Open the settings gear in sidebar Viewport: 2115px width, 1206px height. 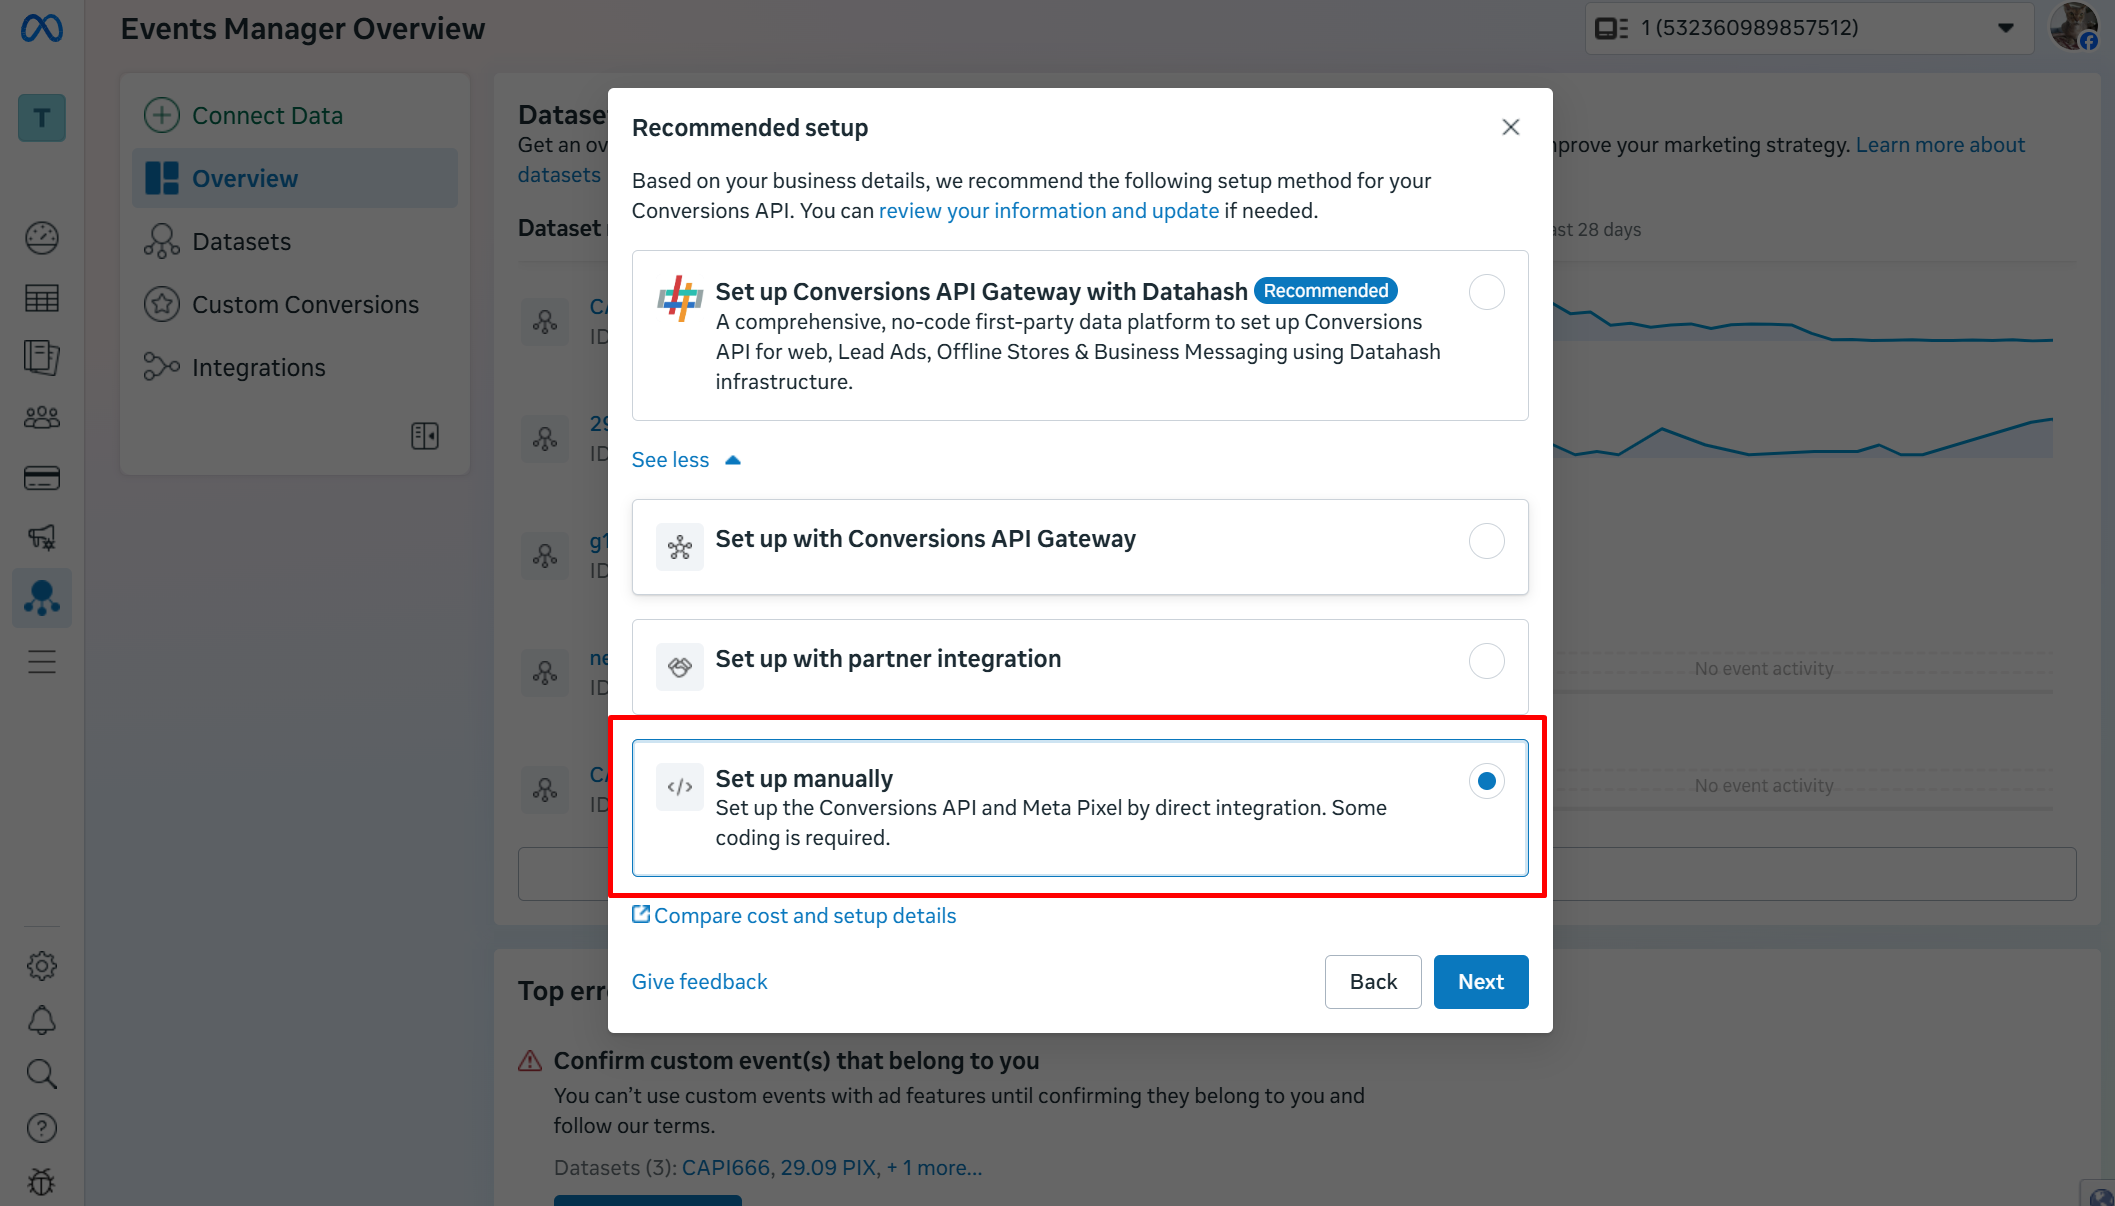tap(42, 966)
